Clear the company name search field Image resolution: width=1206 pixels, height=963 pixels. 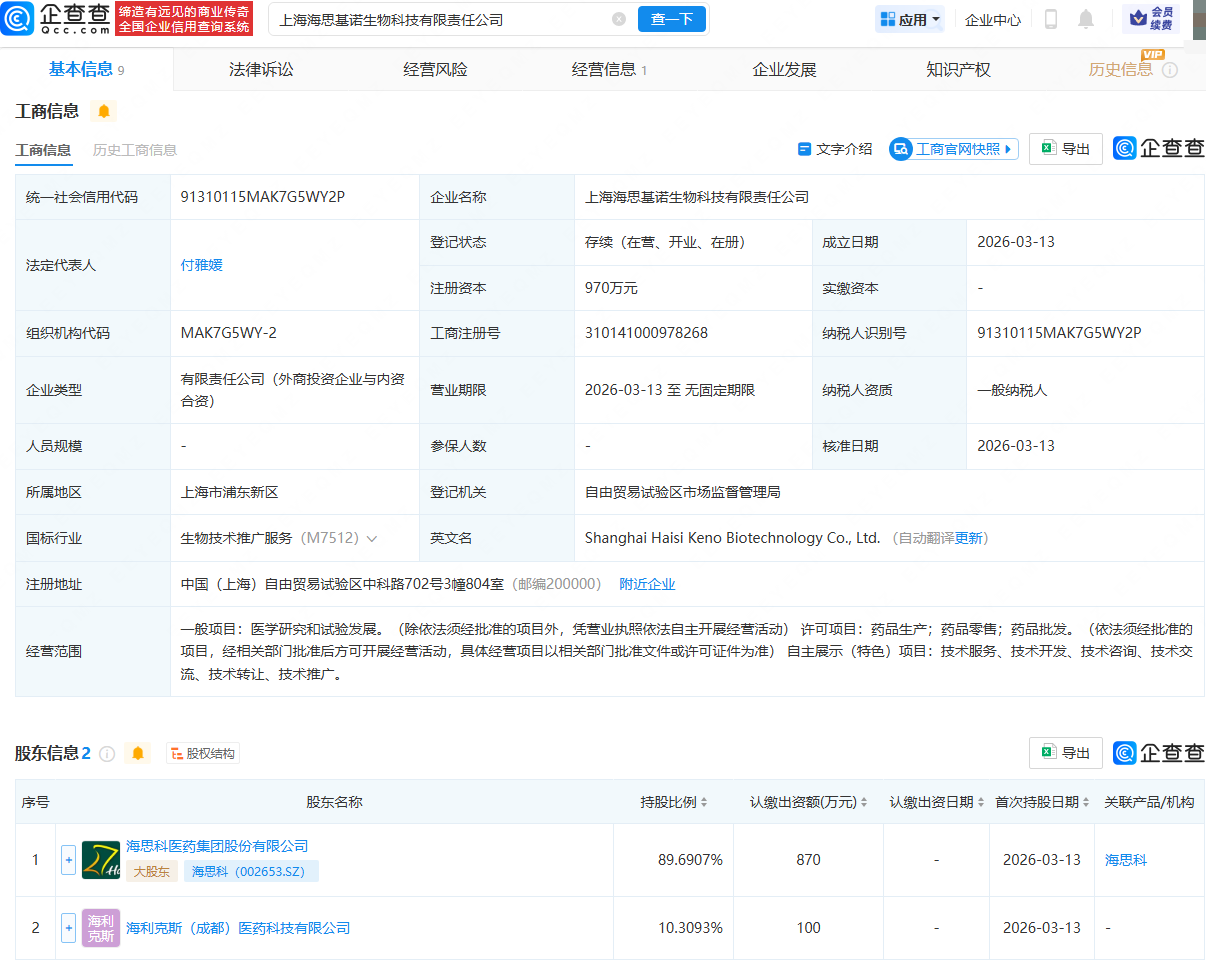(x=618, y=18)
